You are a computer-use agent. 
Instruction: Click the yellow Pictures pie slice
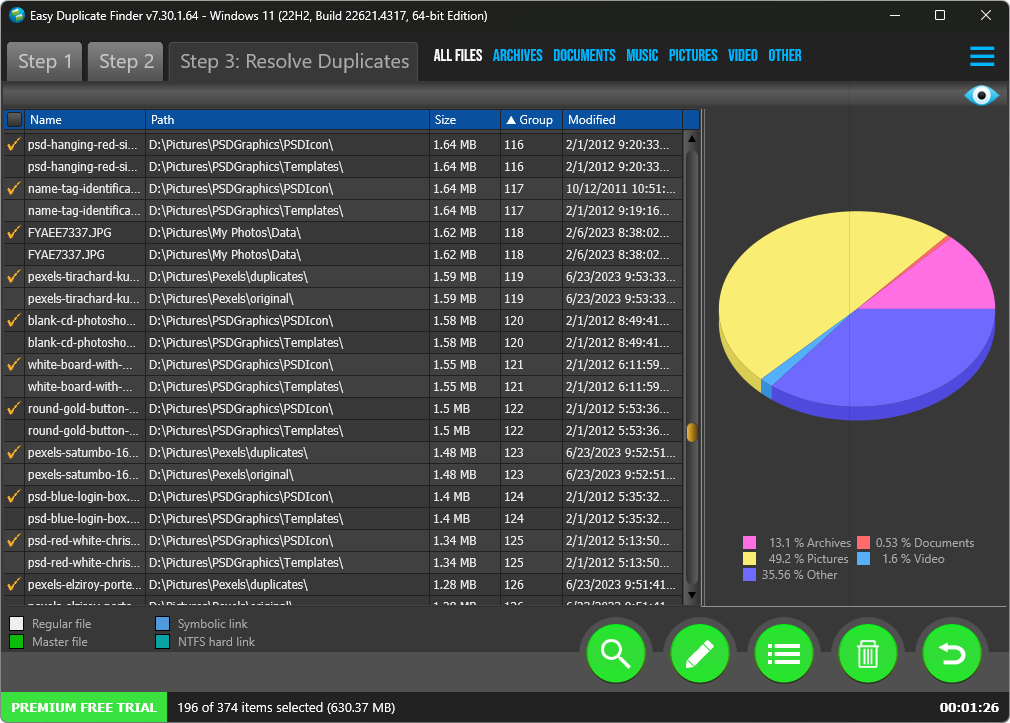pos(805,284)
